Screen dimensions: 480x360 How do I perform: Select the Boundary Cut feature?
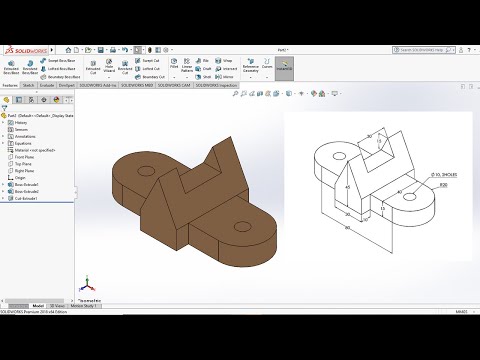(x=150, y=77)
